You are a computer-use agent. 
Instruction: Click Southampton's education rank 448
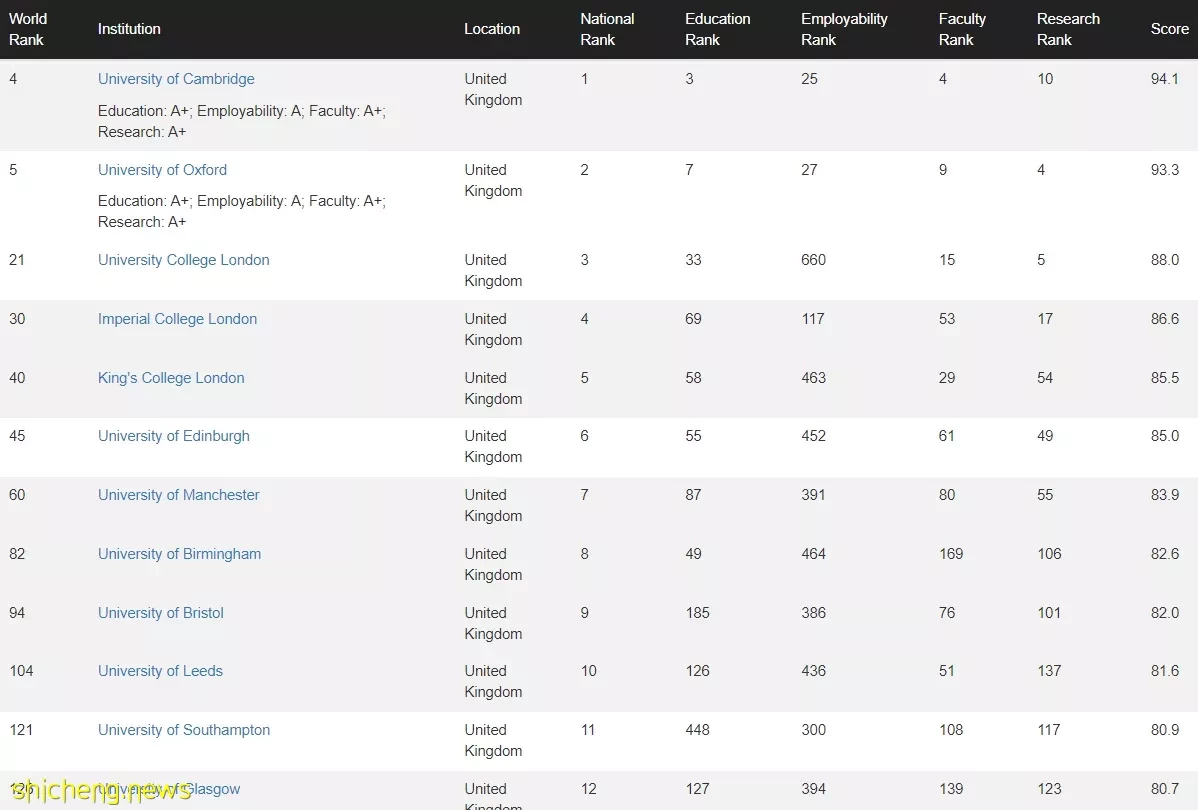coord(697,730)
